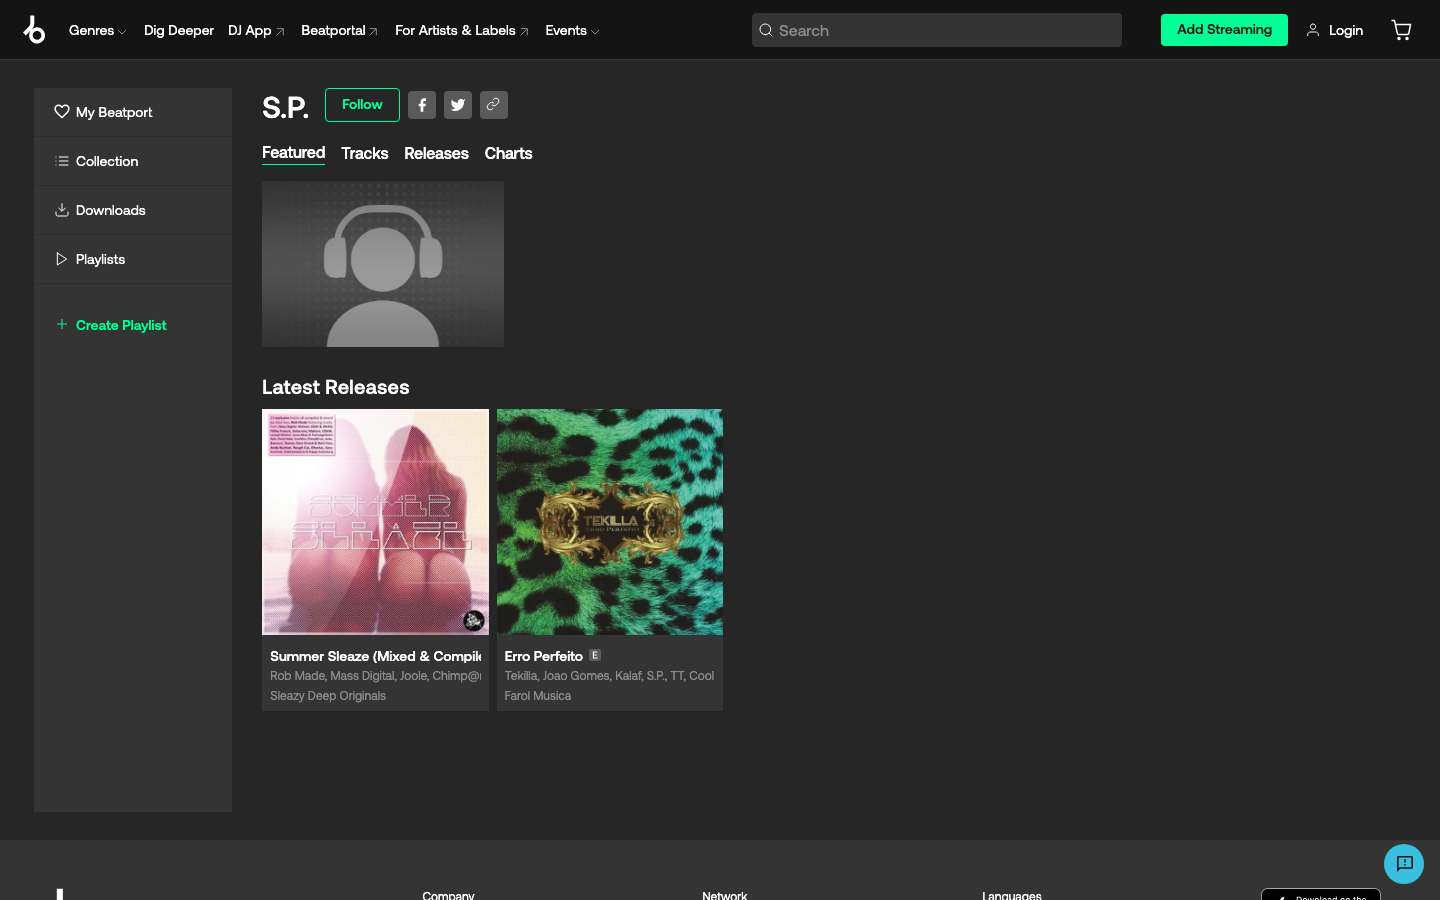Image resolution: width=1440 pixels, height=900 pixels.
Task: Click the list icon beside Collection
Action: point(62,161)
